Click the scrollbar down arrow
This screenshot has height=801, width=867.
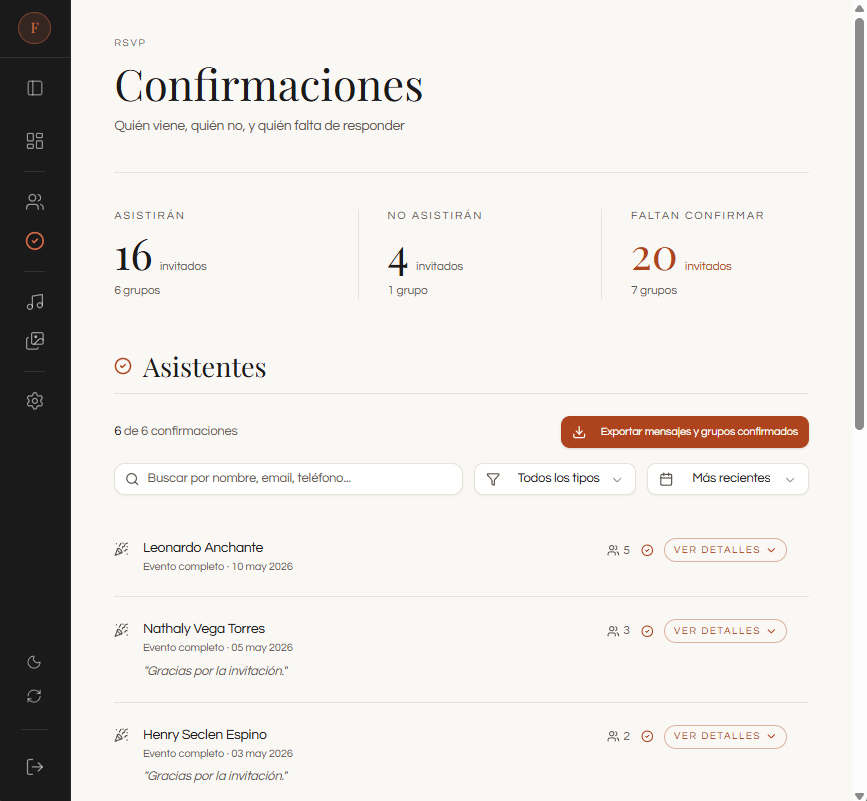(x=859, y=796)
